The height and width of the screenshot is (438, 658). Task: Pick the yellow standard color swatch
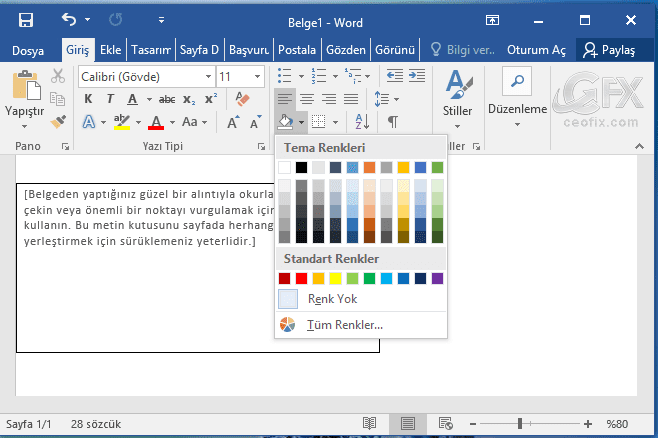[335, 278]
